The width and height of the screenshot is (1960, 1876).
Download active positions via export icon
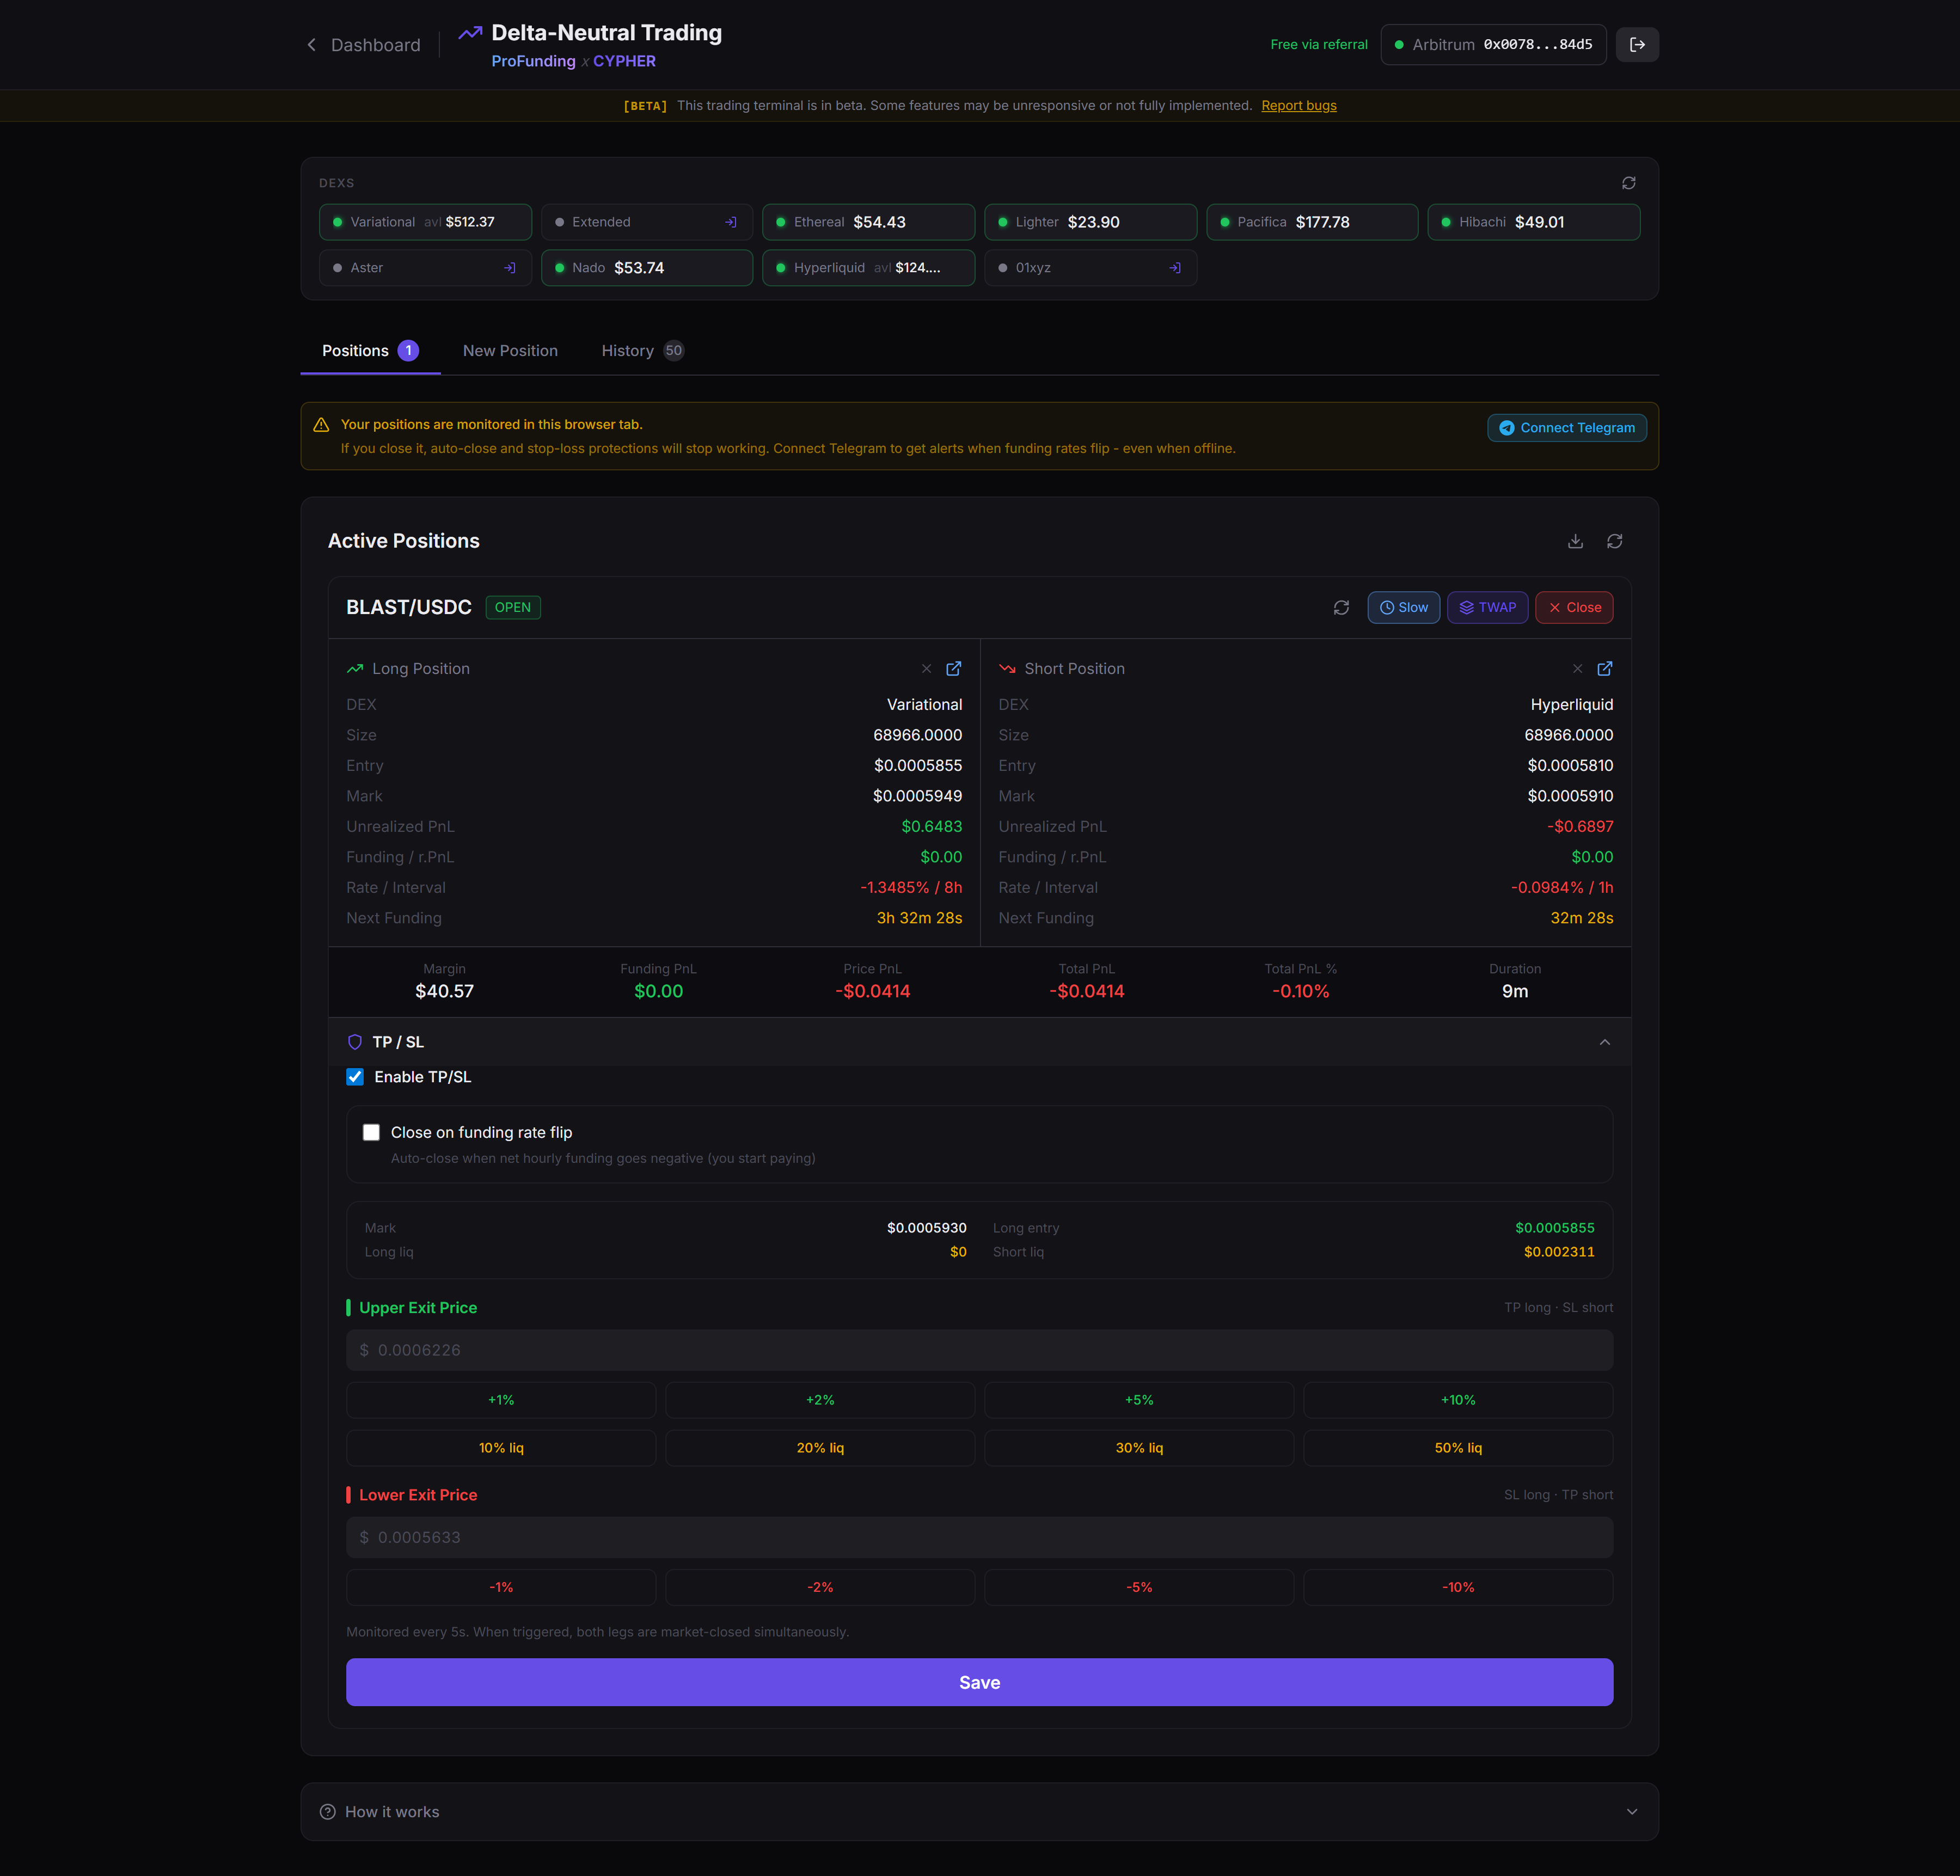pos(1575,541)
